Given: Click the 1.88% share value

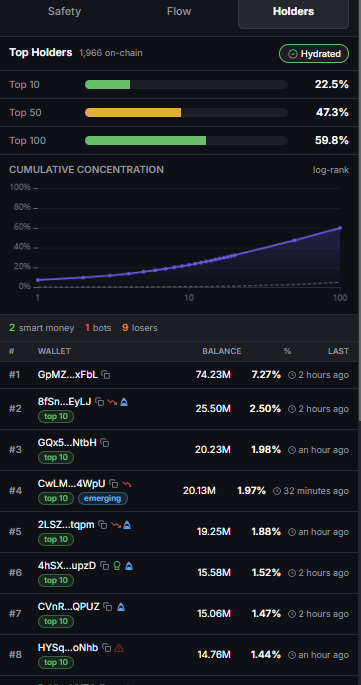Looking at the screenshot, I should (266, 532).
